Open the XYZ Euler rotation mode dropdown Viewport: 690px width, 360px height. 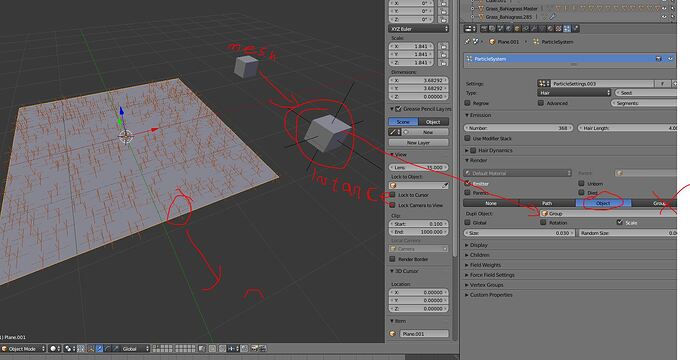tap(418, 29)
